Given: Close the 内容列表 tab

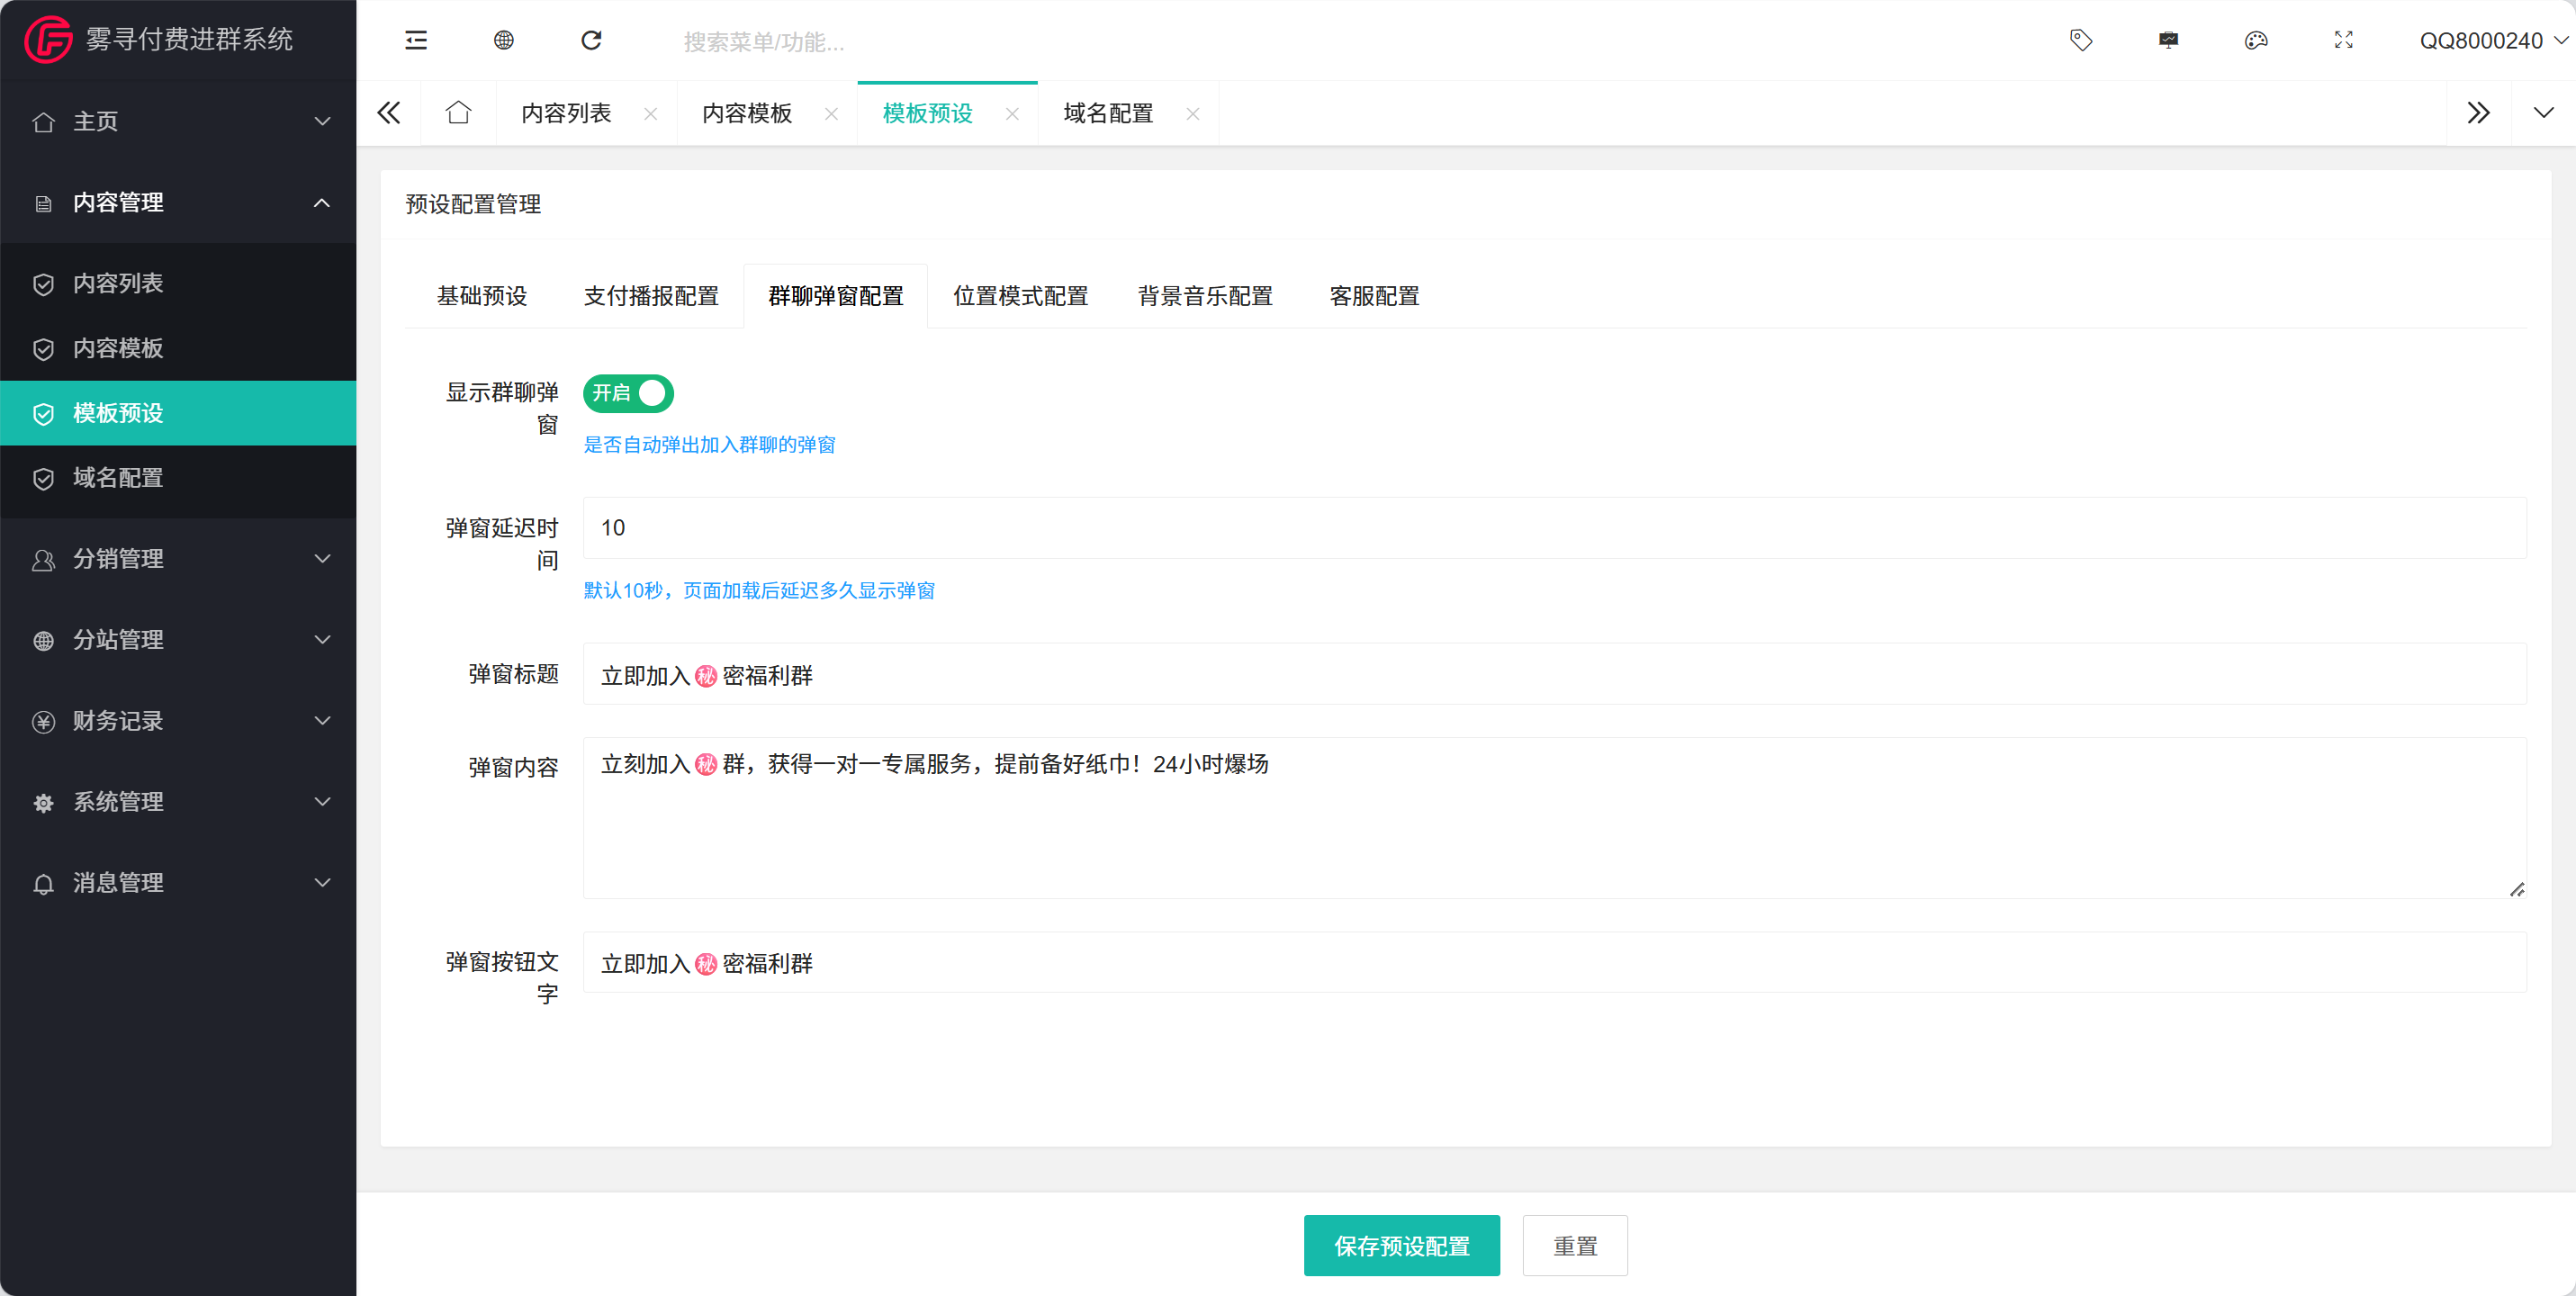Looking at the screenshot, I should click(x=651, y=114).
